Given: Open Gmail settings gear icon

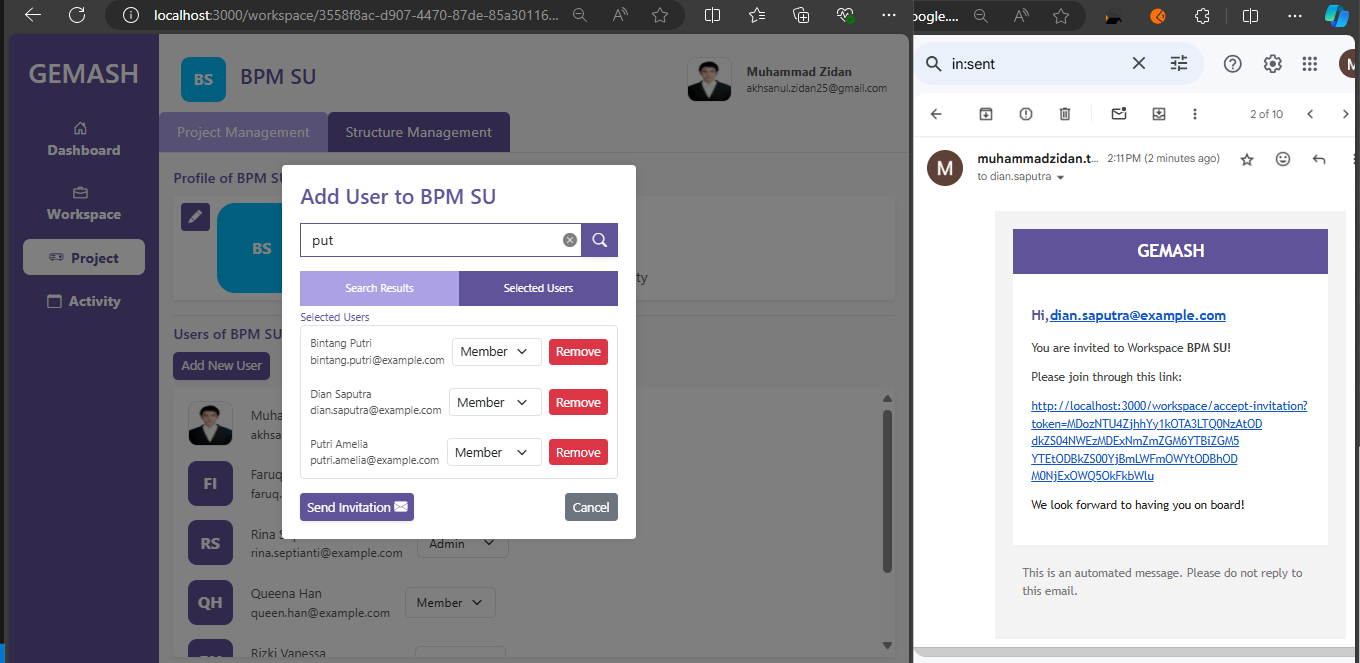Looking at the screenshot, I should [x=1272, y=64].
